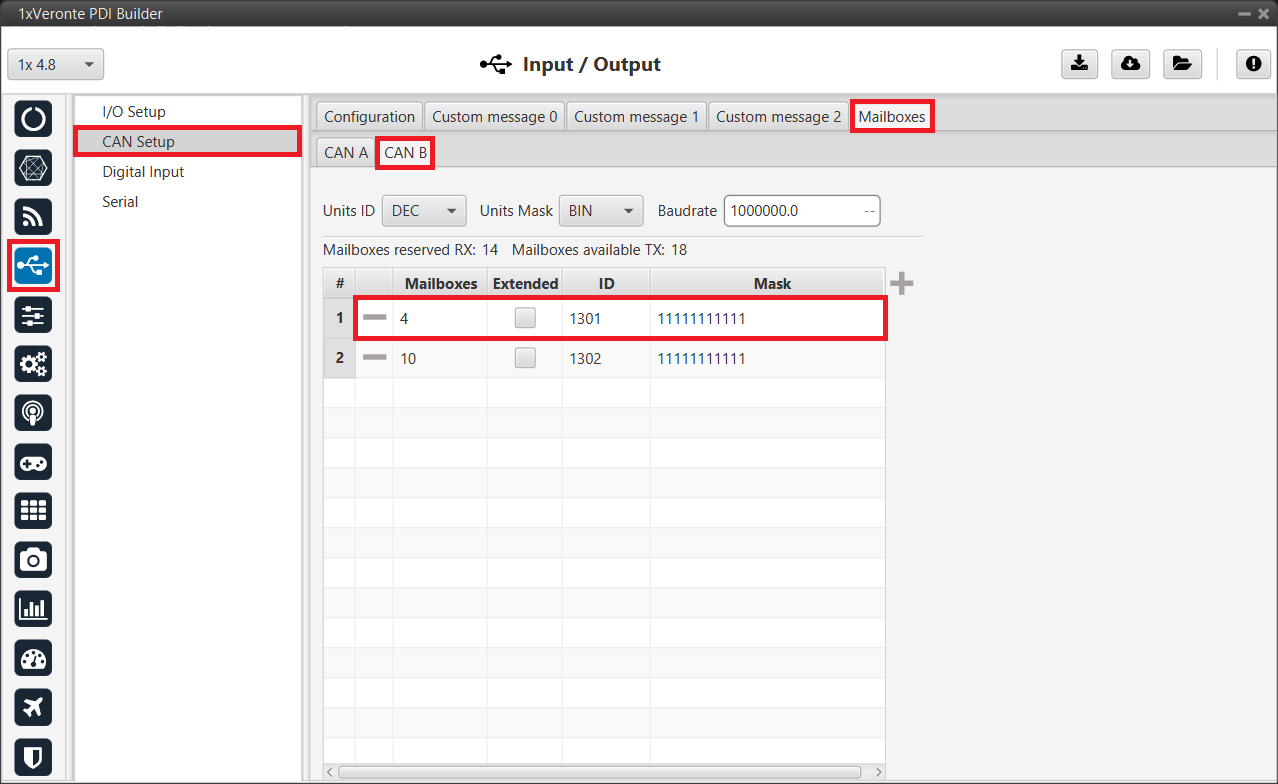Select the airplane sidebar icon
Screen dimensions: 1278x784
point(33,707)
